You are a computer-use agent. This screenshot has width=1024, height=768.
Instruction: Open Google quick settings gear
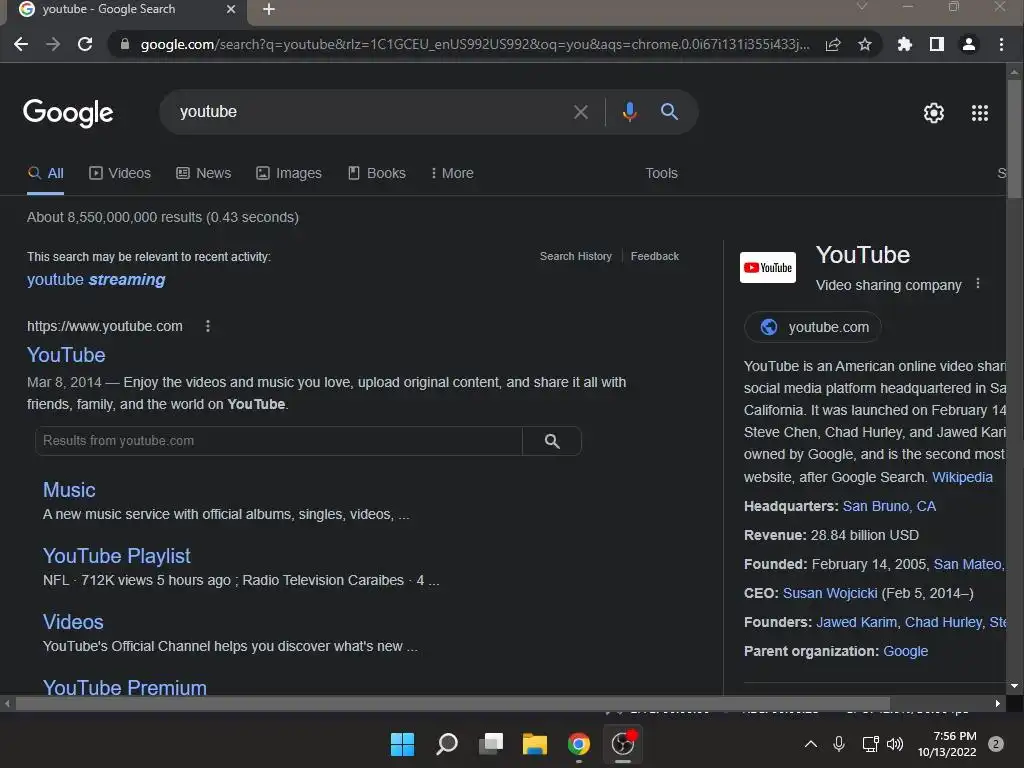point(934,113)
